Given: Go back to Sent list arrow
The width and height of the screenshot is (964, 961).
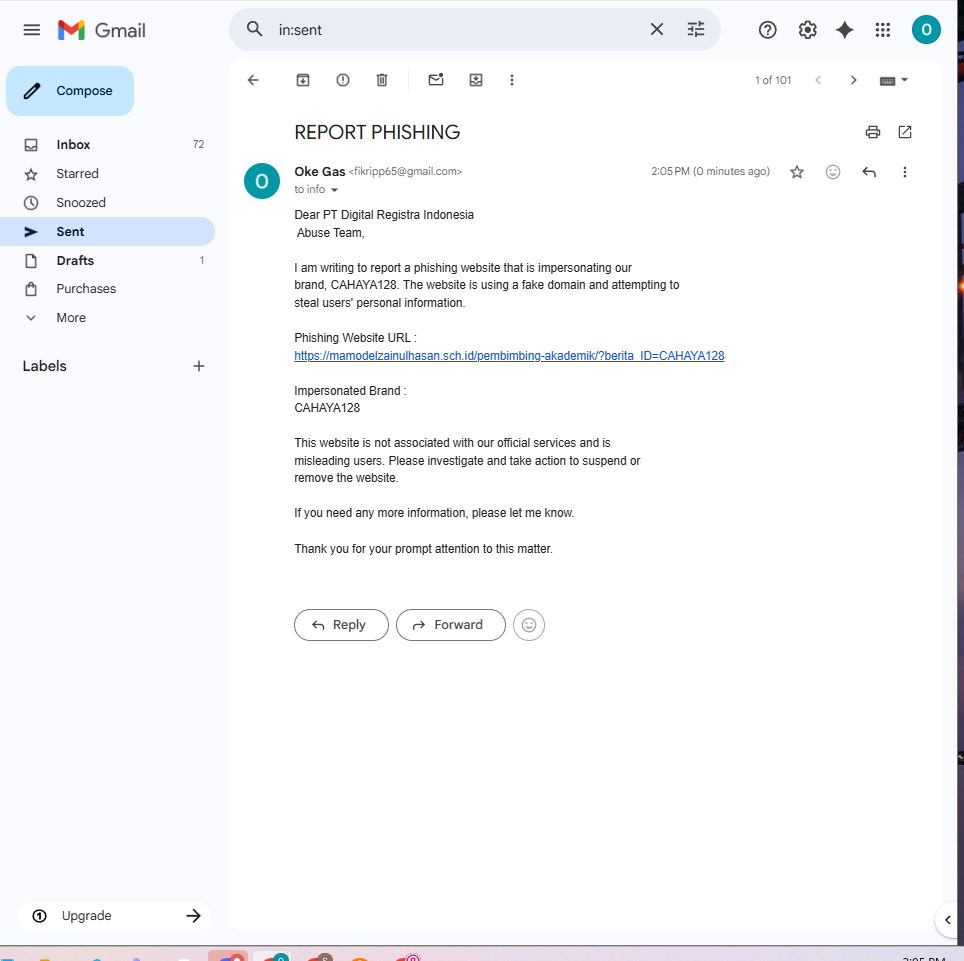Looking at the screenshot, I should 253,80.
